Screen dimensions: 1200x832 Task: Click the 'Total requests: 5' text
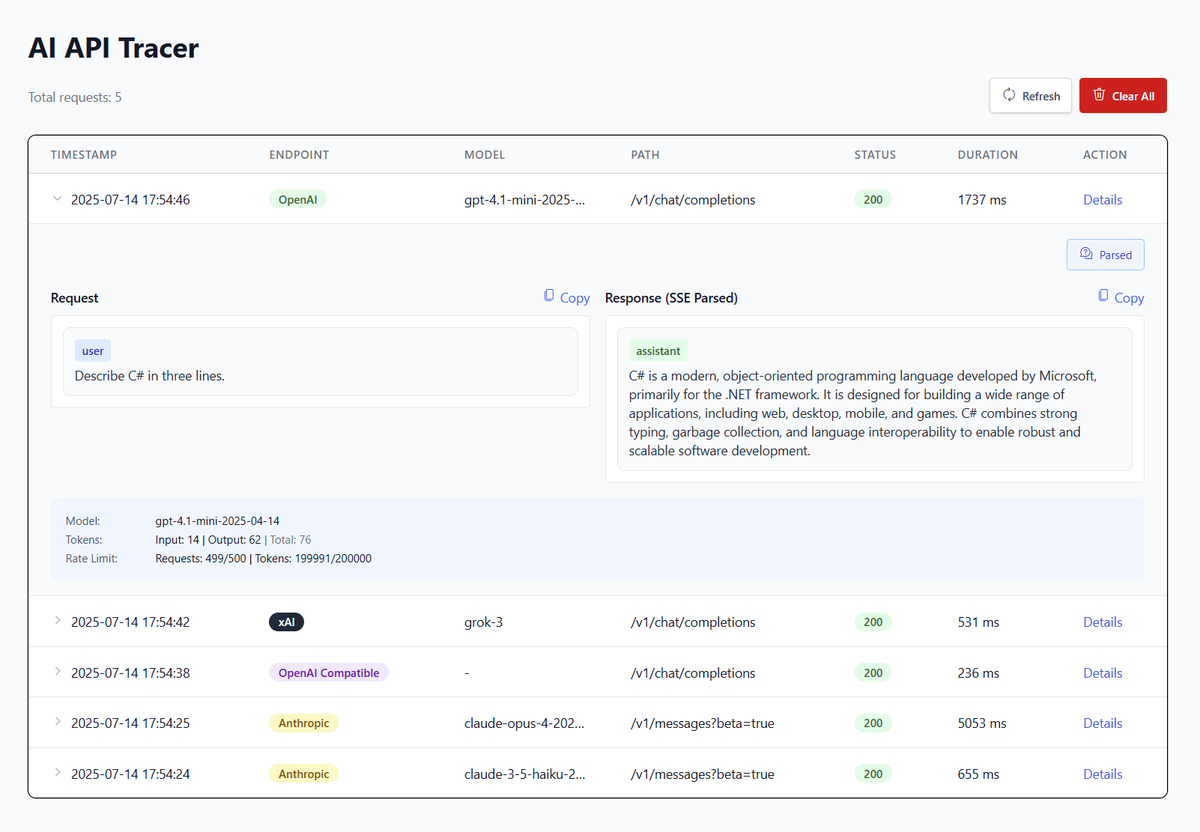(75, 97)
